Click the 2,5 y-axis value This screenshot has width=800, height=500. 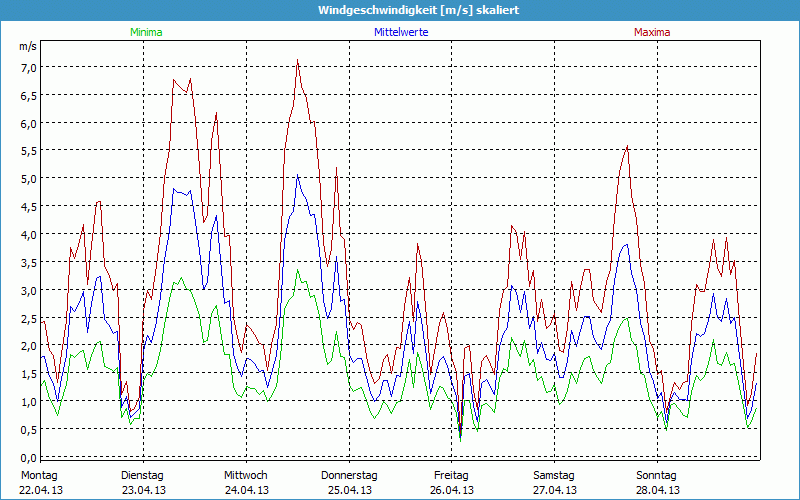[28, 318]
